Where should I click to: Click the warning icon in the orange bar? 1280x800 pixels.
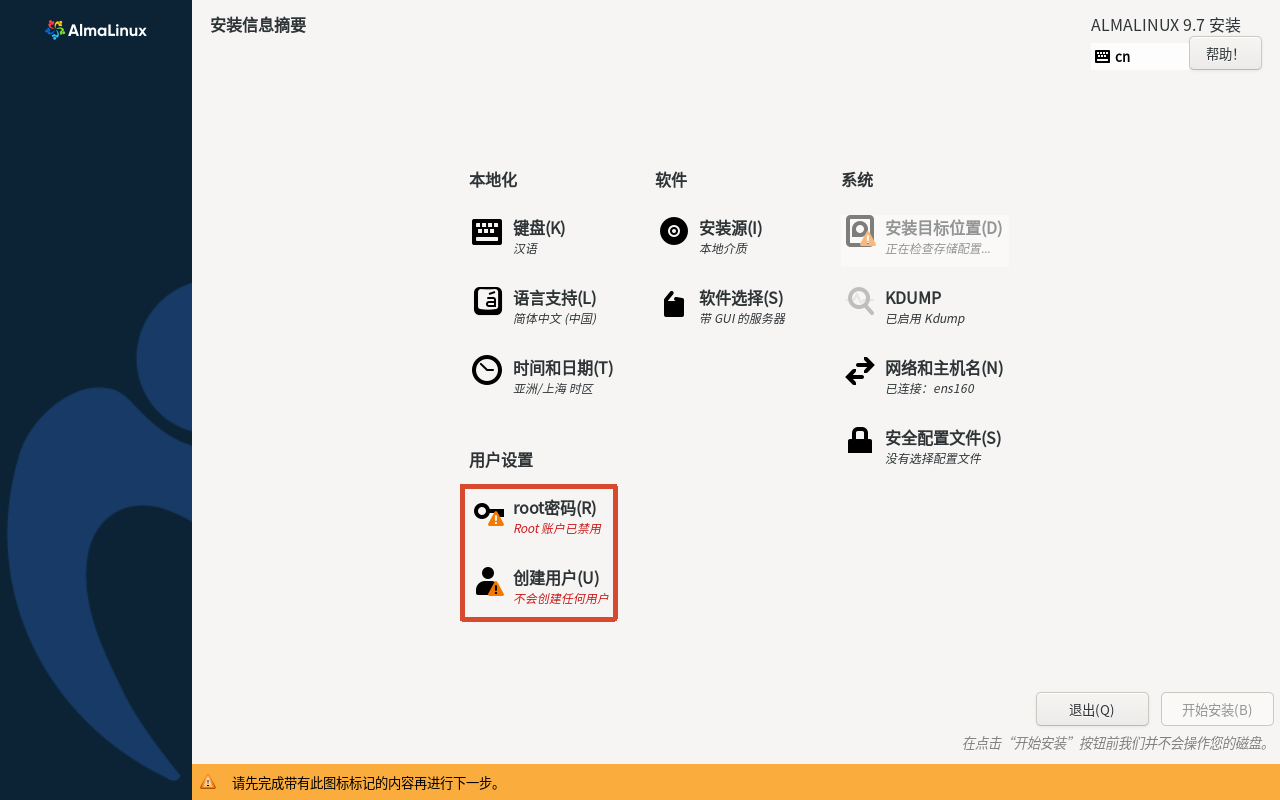pos(208,783)
